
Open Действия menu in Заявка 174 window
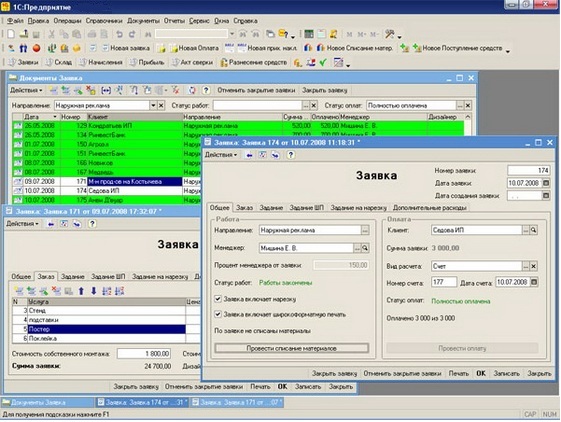click(221, 155)
